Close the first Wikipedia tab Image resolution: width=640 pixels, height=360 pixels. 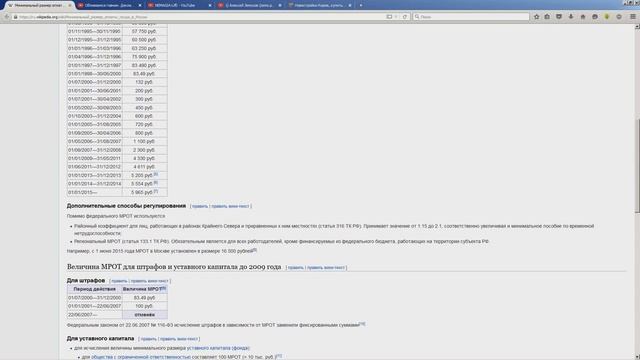(70, 5)
